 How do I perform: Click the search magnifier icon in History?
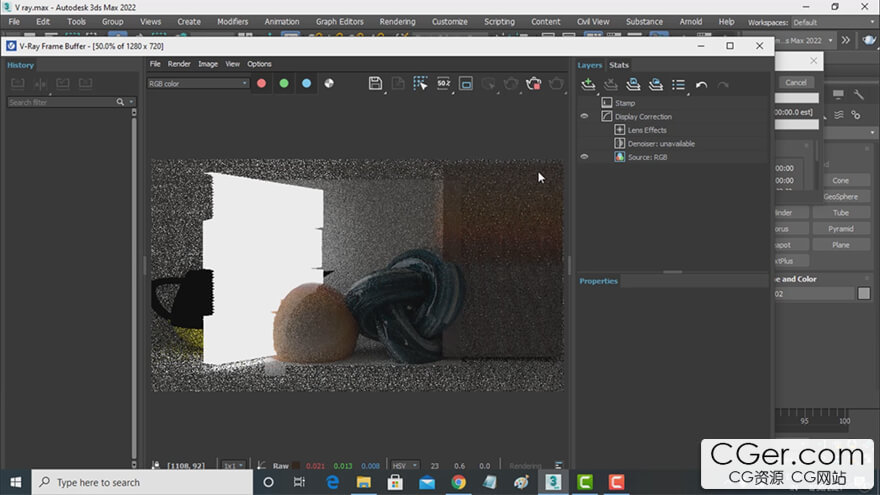(x=120, y=102)
